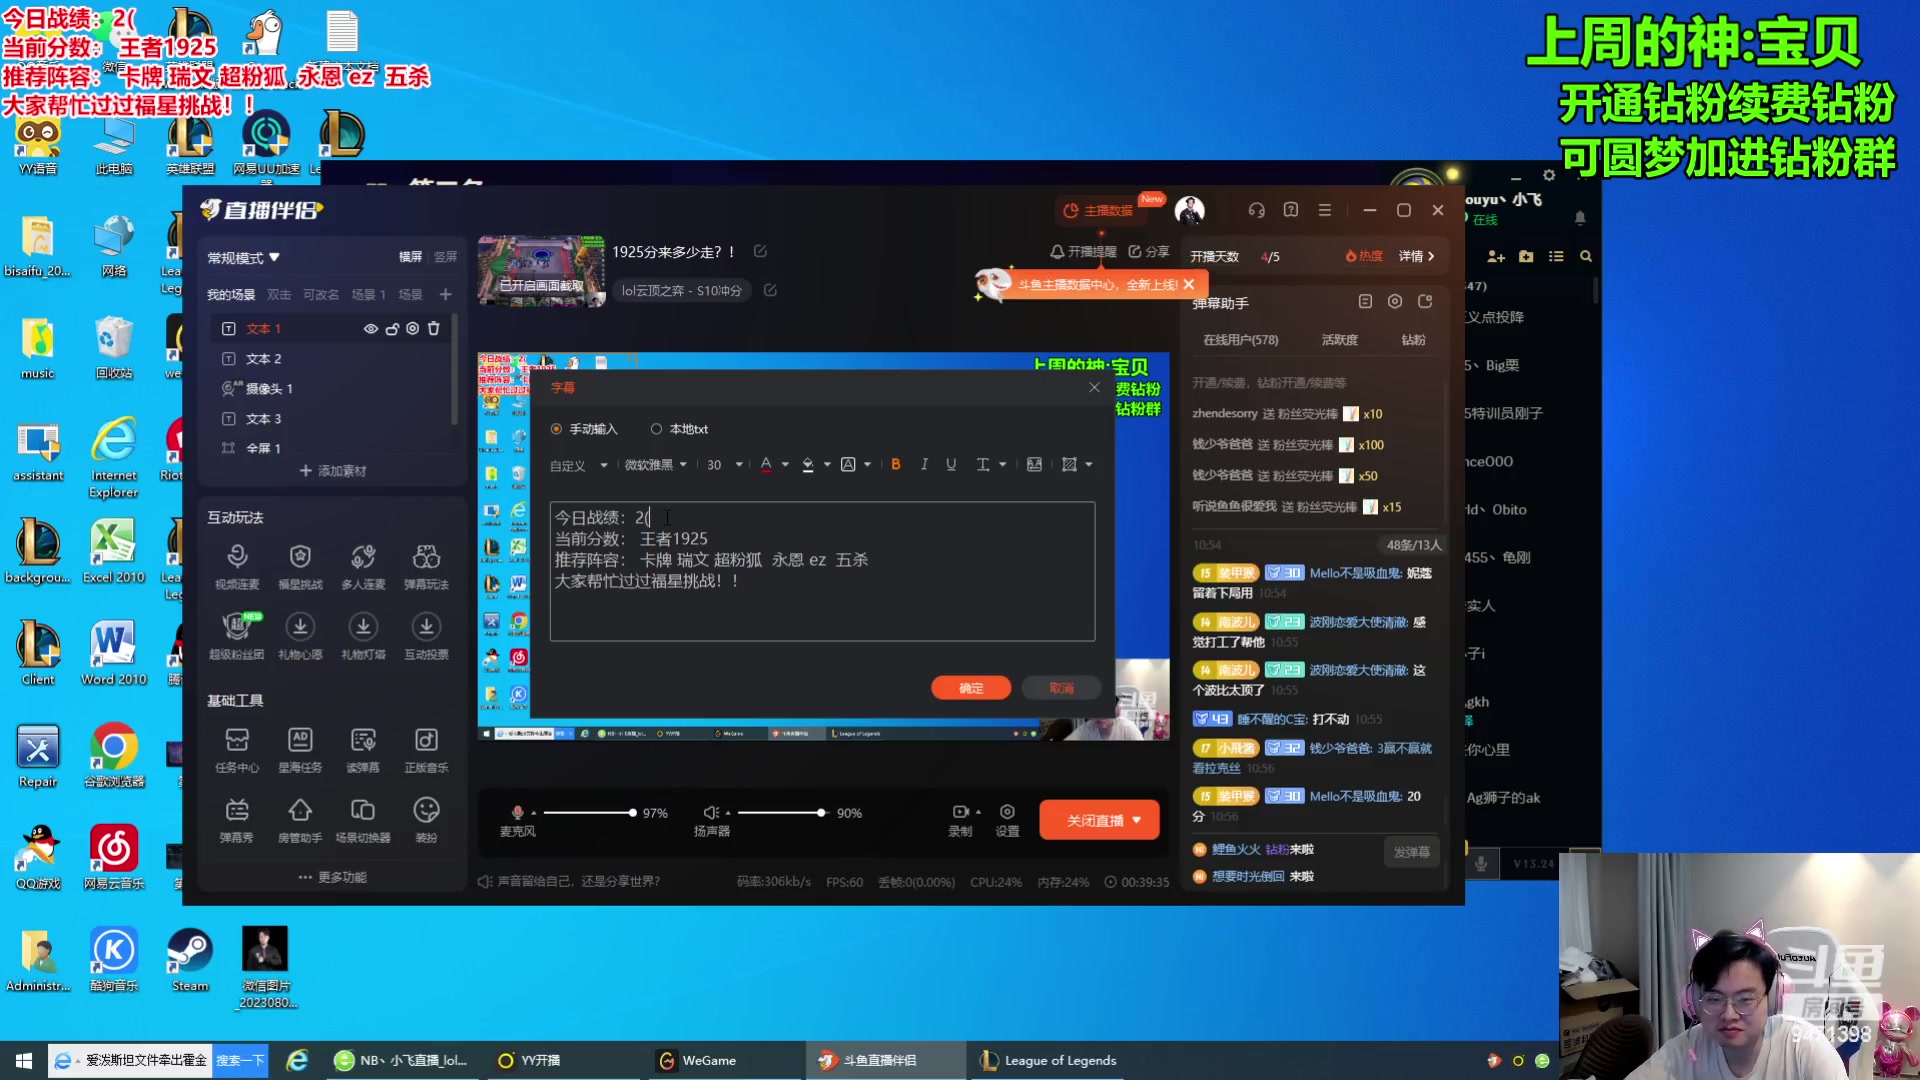1920x1080 pixels.
Task: Apply underline formatting to subtitle text
Action: (951, 464)
